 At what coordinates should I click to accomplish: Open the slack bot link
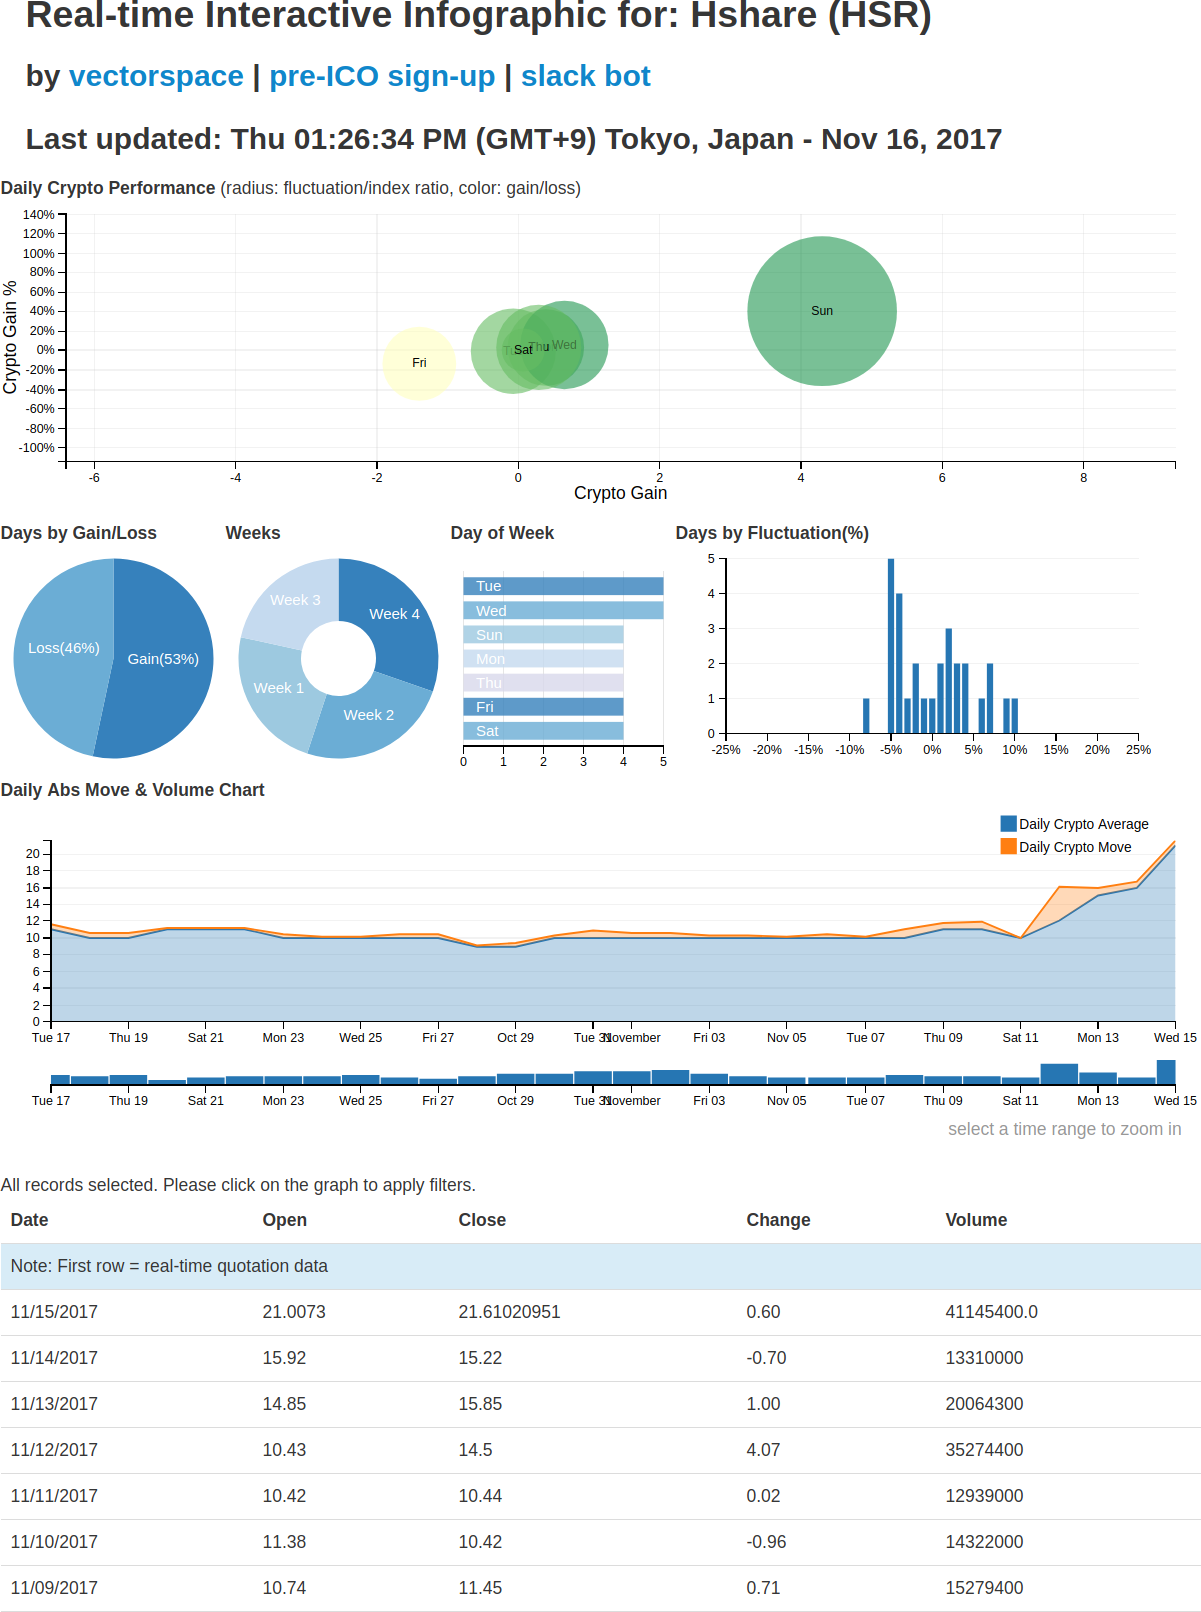[585, 76]
